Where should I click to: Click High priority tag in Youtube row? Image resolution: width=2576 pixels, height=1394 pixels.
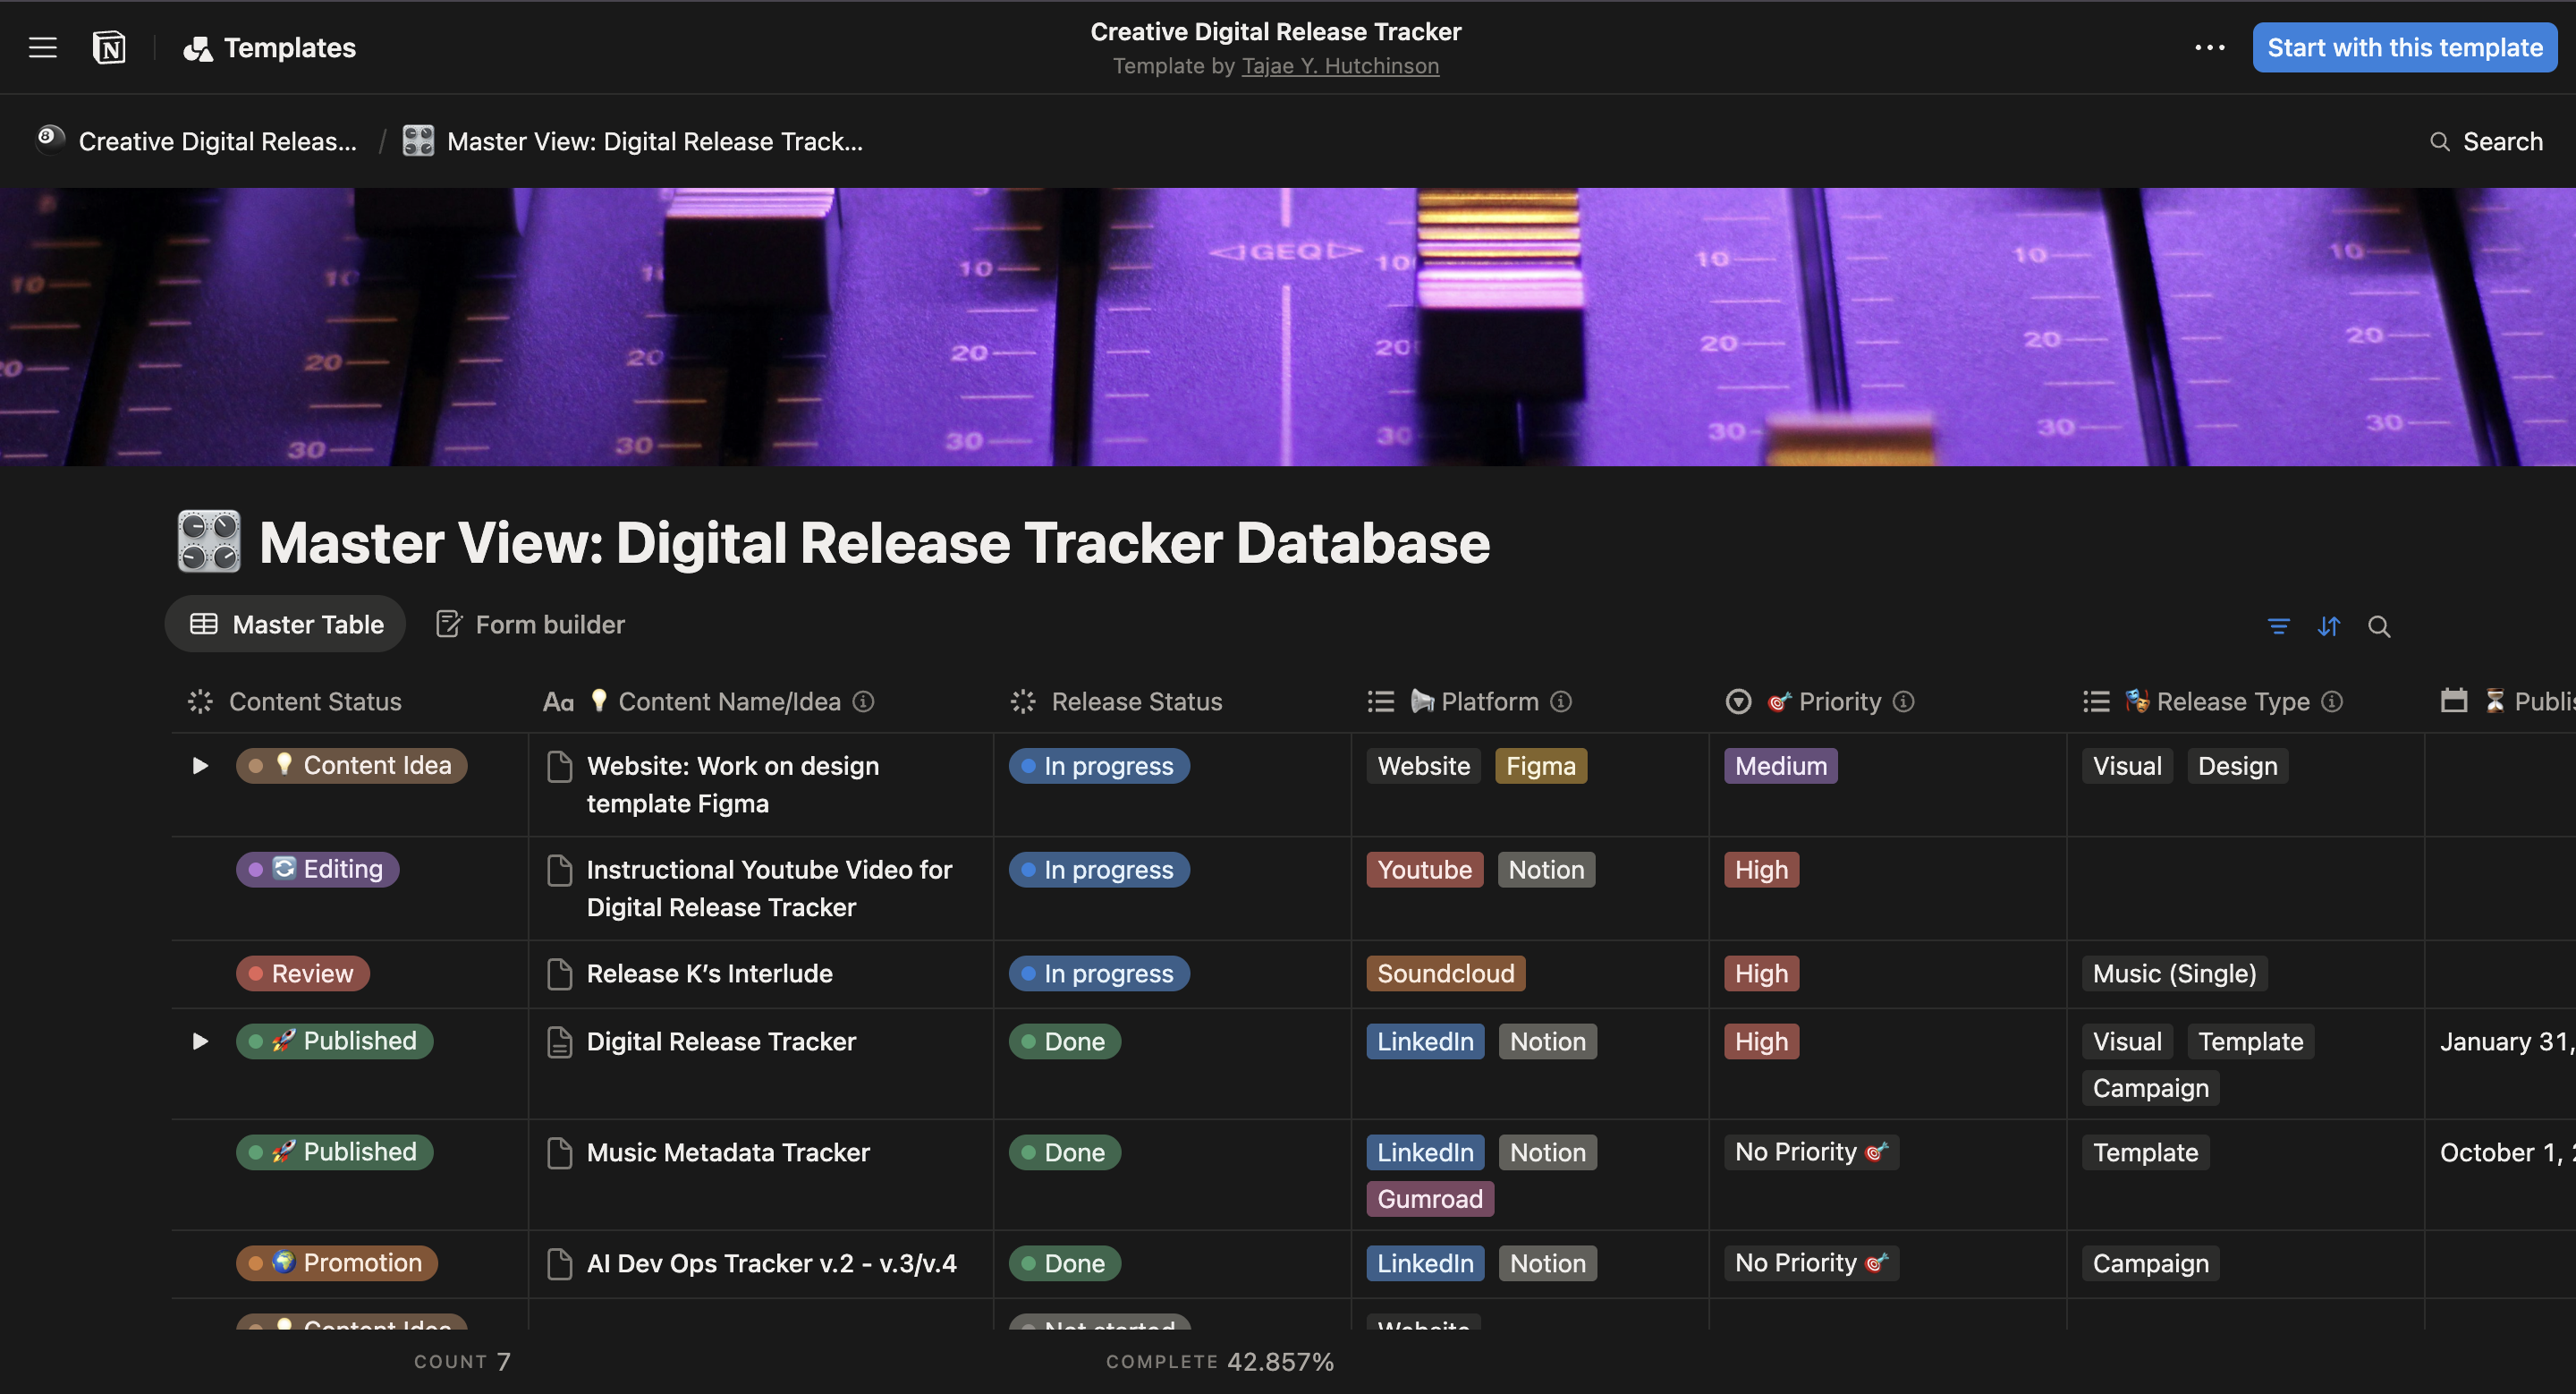(x=1761, y=871)
